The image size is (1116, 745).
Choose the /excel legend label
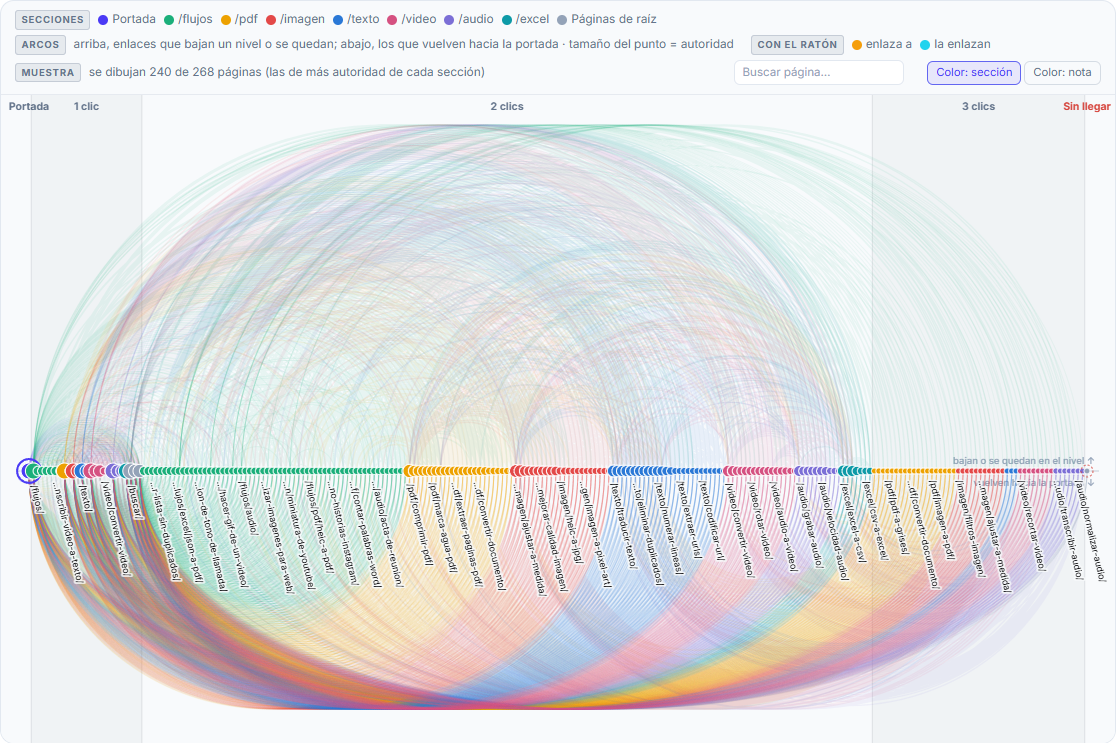point(532,19)
